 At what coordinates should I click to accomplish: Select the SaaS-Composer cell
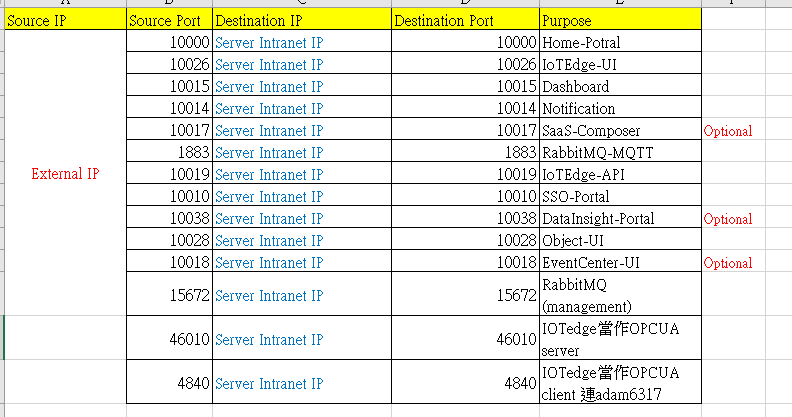pos(620,131)
